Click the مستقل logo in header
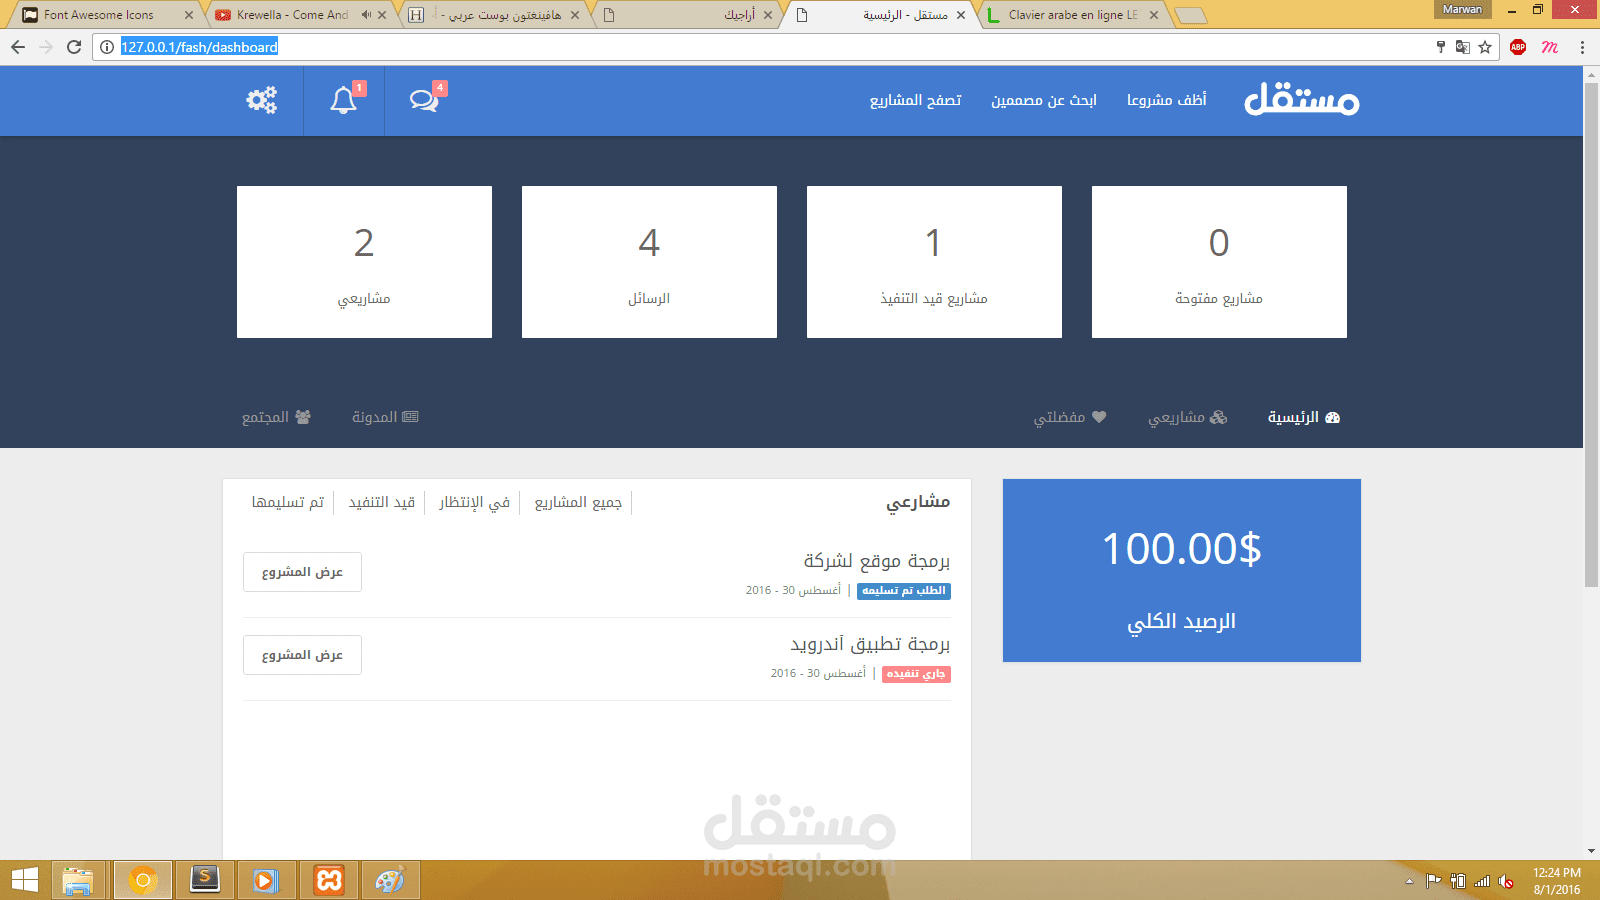This screenshot has width=1600, height=900. (1301, 99)
